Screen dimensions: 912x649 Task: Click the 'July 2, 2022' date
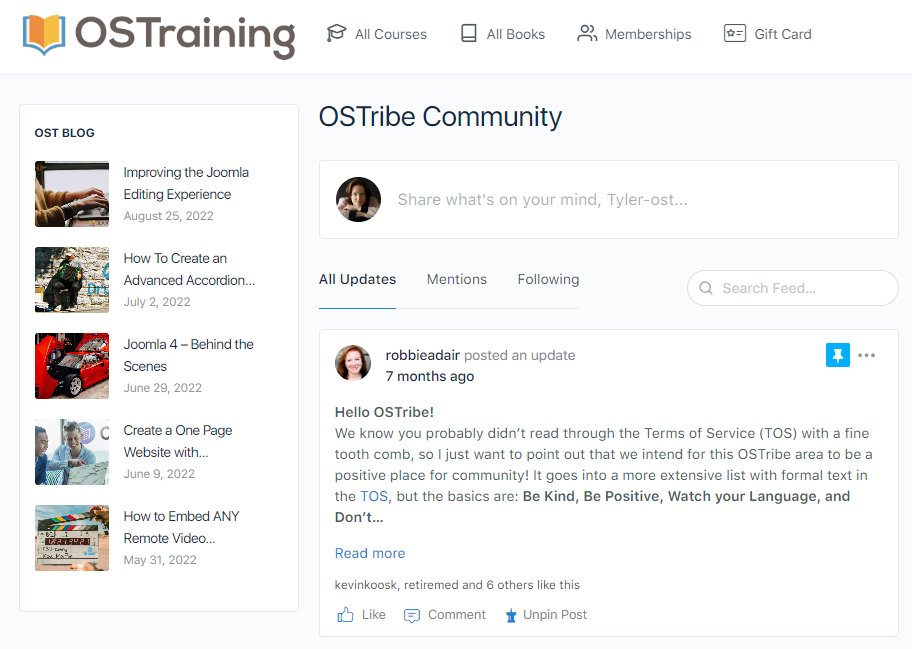click(156, 302)
